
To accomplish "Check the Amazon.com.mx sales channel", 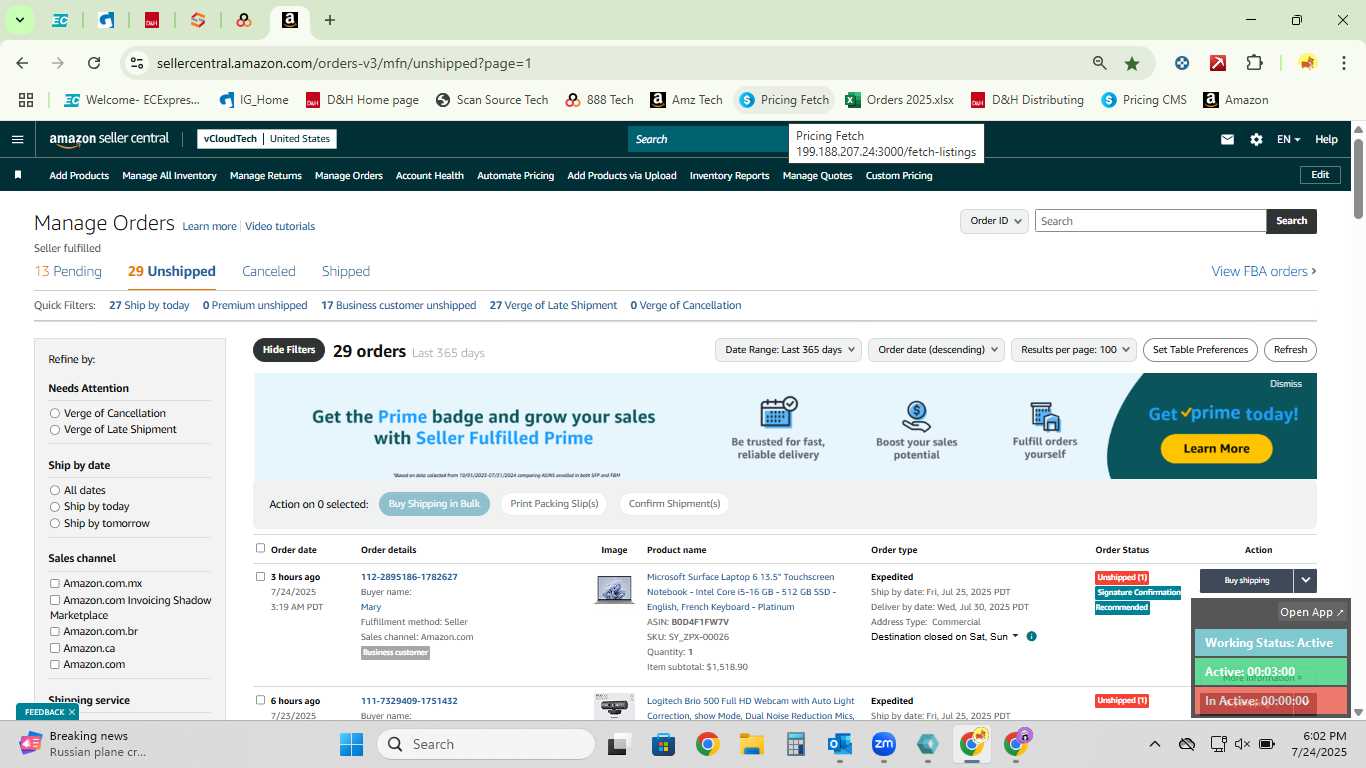I will tap(55, 583).
